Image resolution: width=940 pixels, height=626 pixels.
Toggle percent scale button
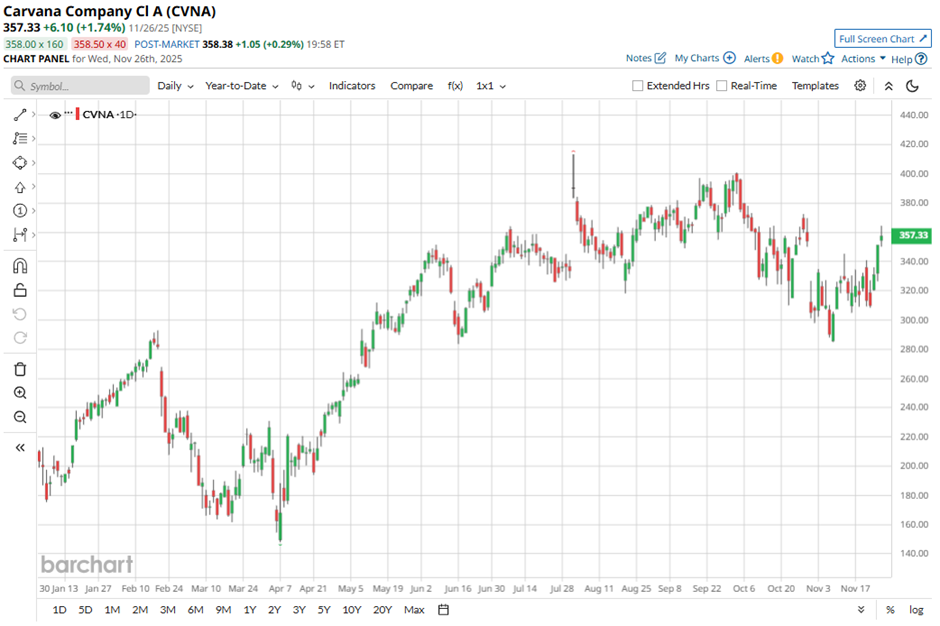(x=890, y=610)
